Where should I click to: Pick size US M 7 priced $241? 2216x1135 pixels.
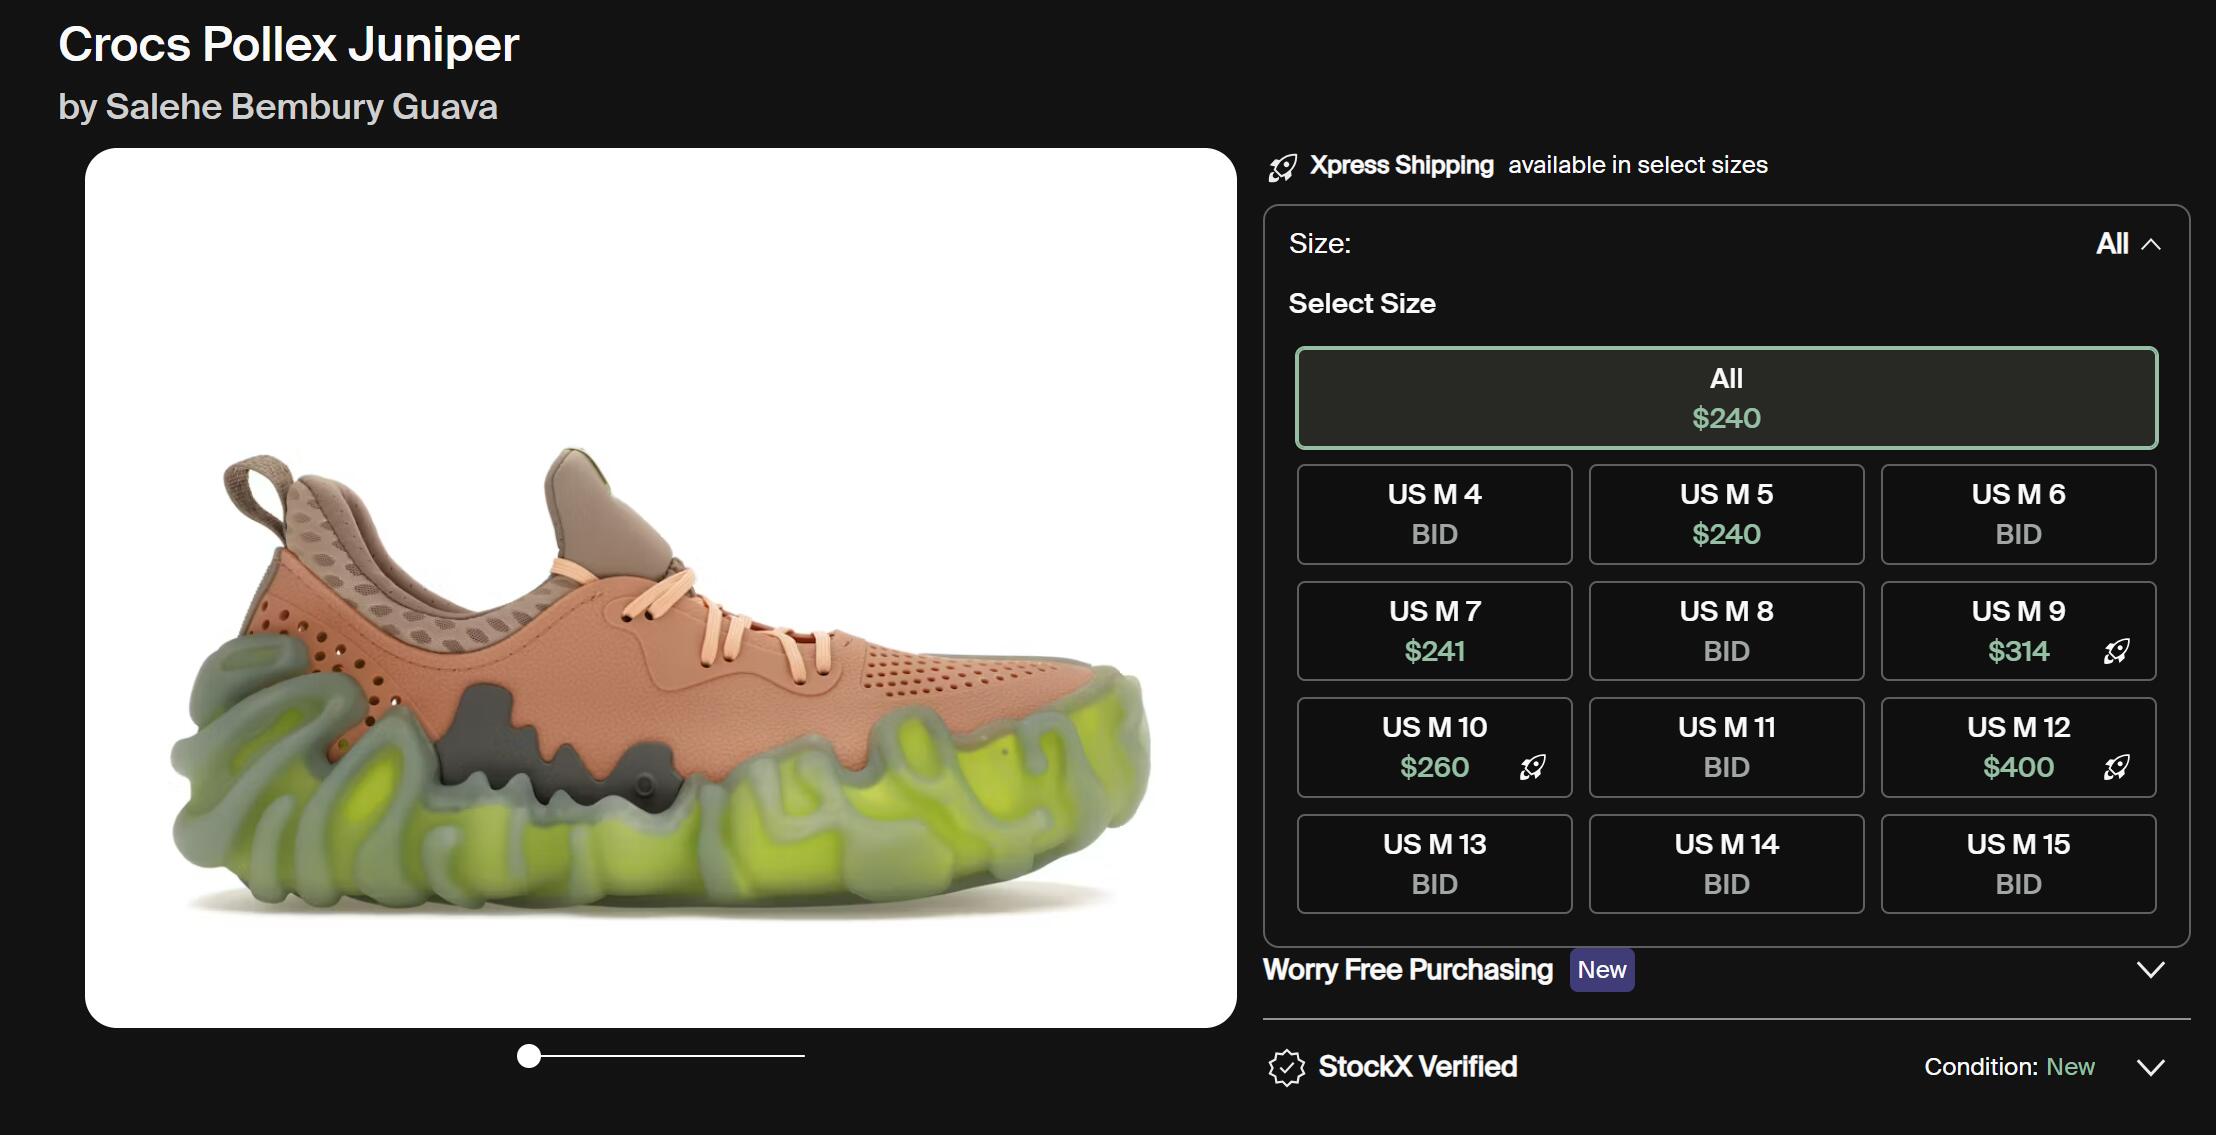click(x=1434, y=631)
